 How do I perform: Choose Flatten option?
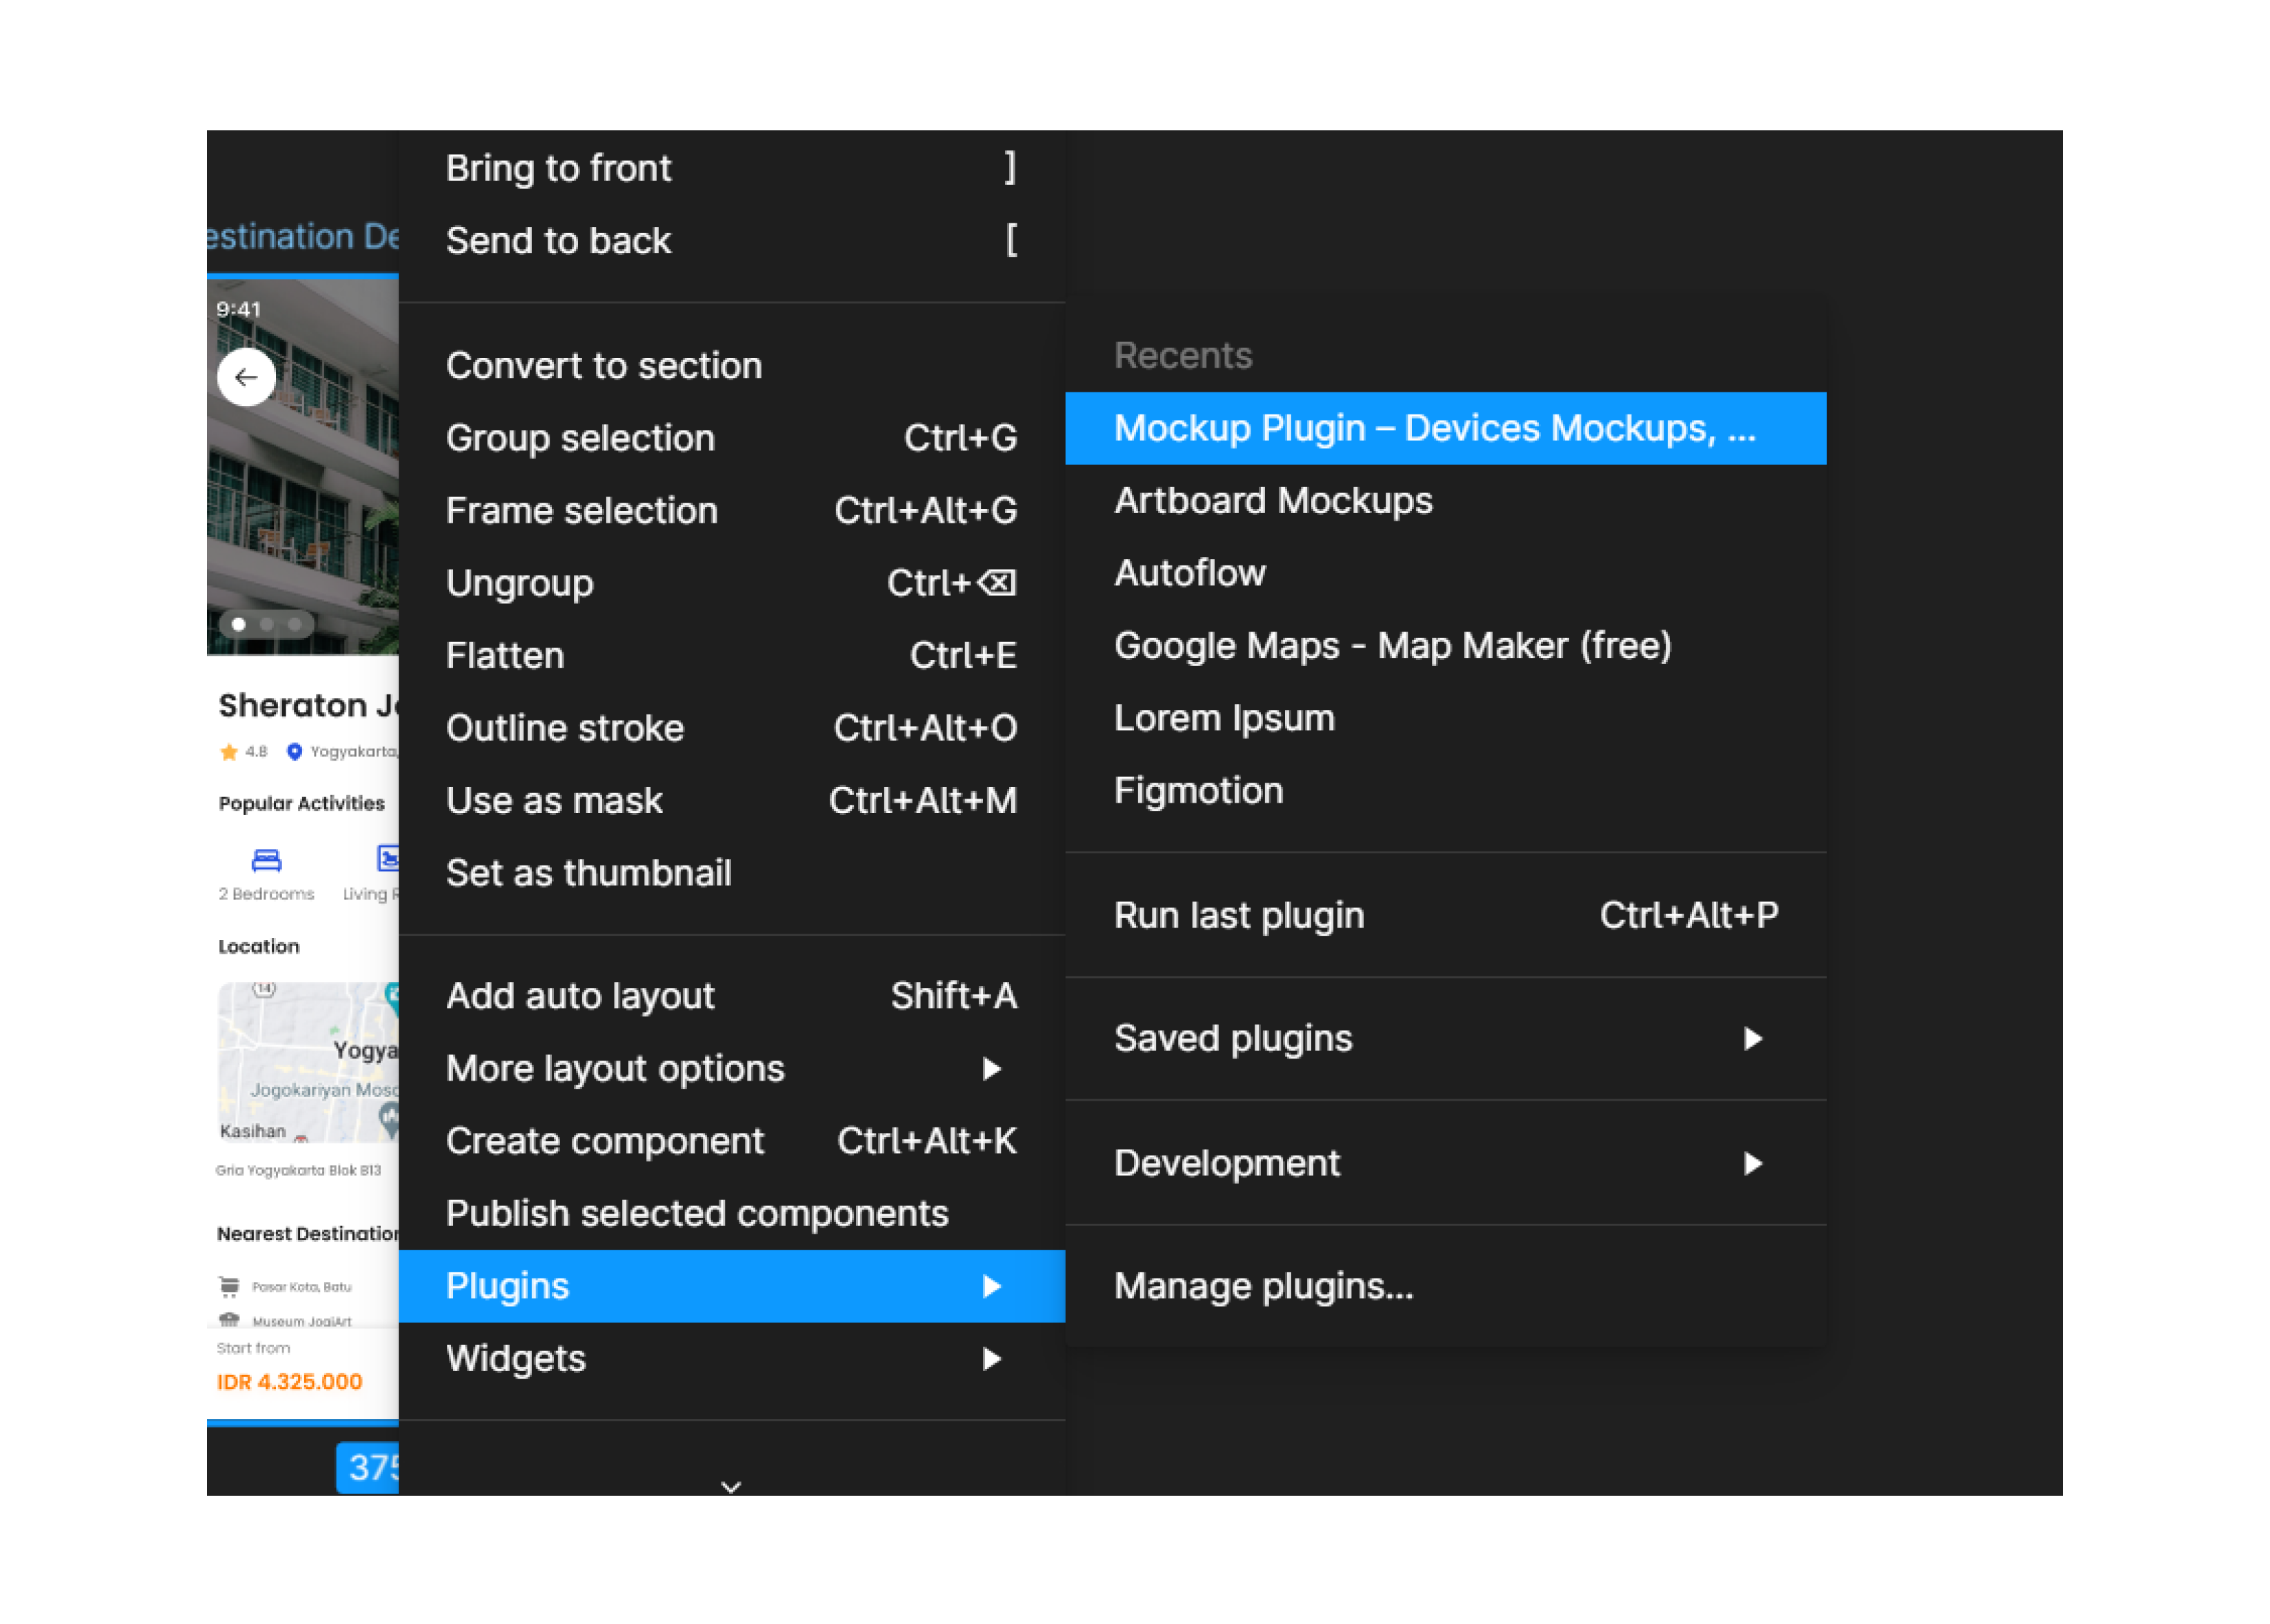point(731,655)
